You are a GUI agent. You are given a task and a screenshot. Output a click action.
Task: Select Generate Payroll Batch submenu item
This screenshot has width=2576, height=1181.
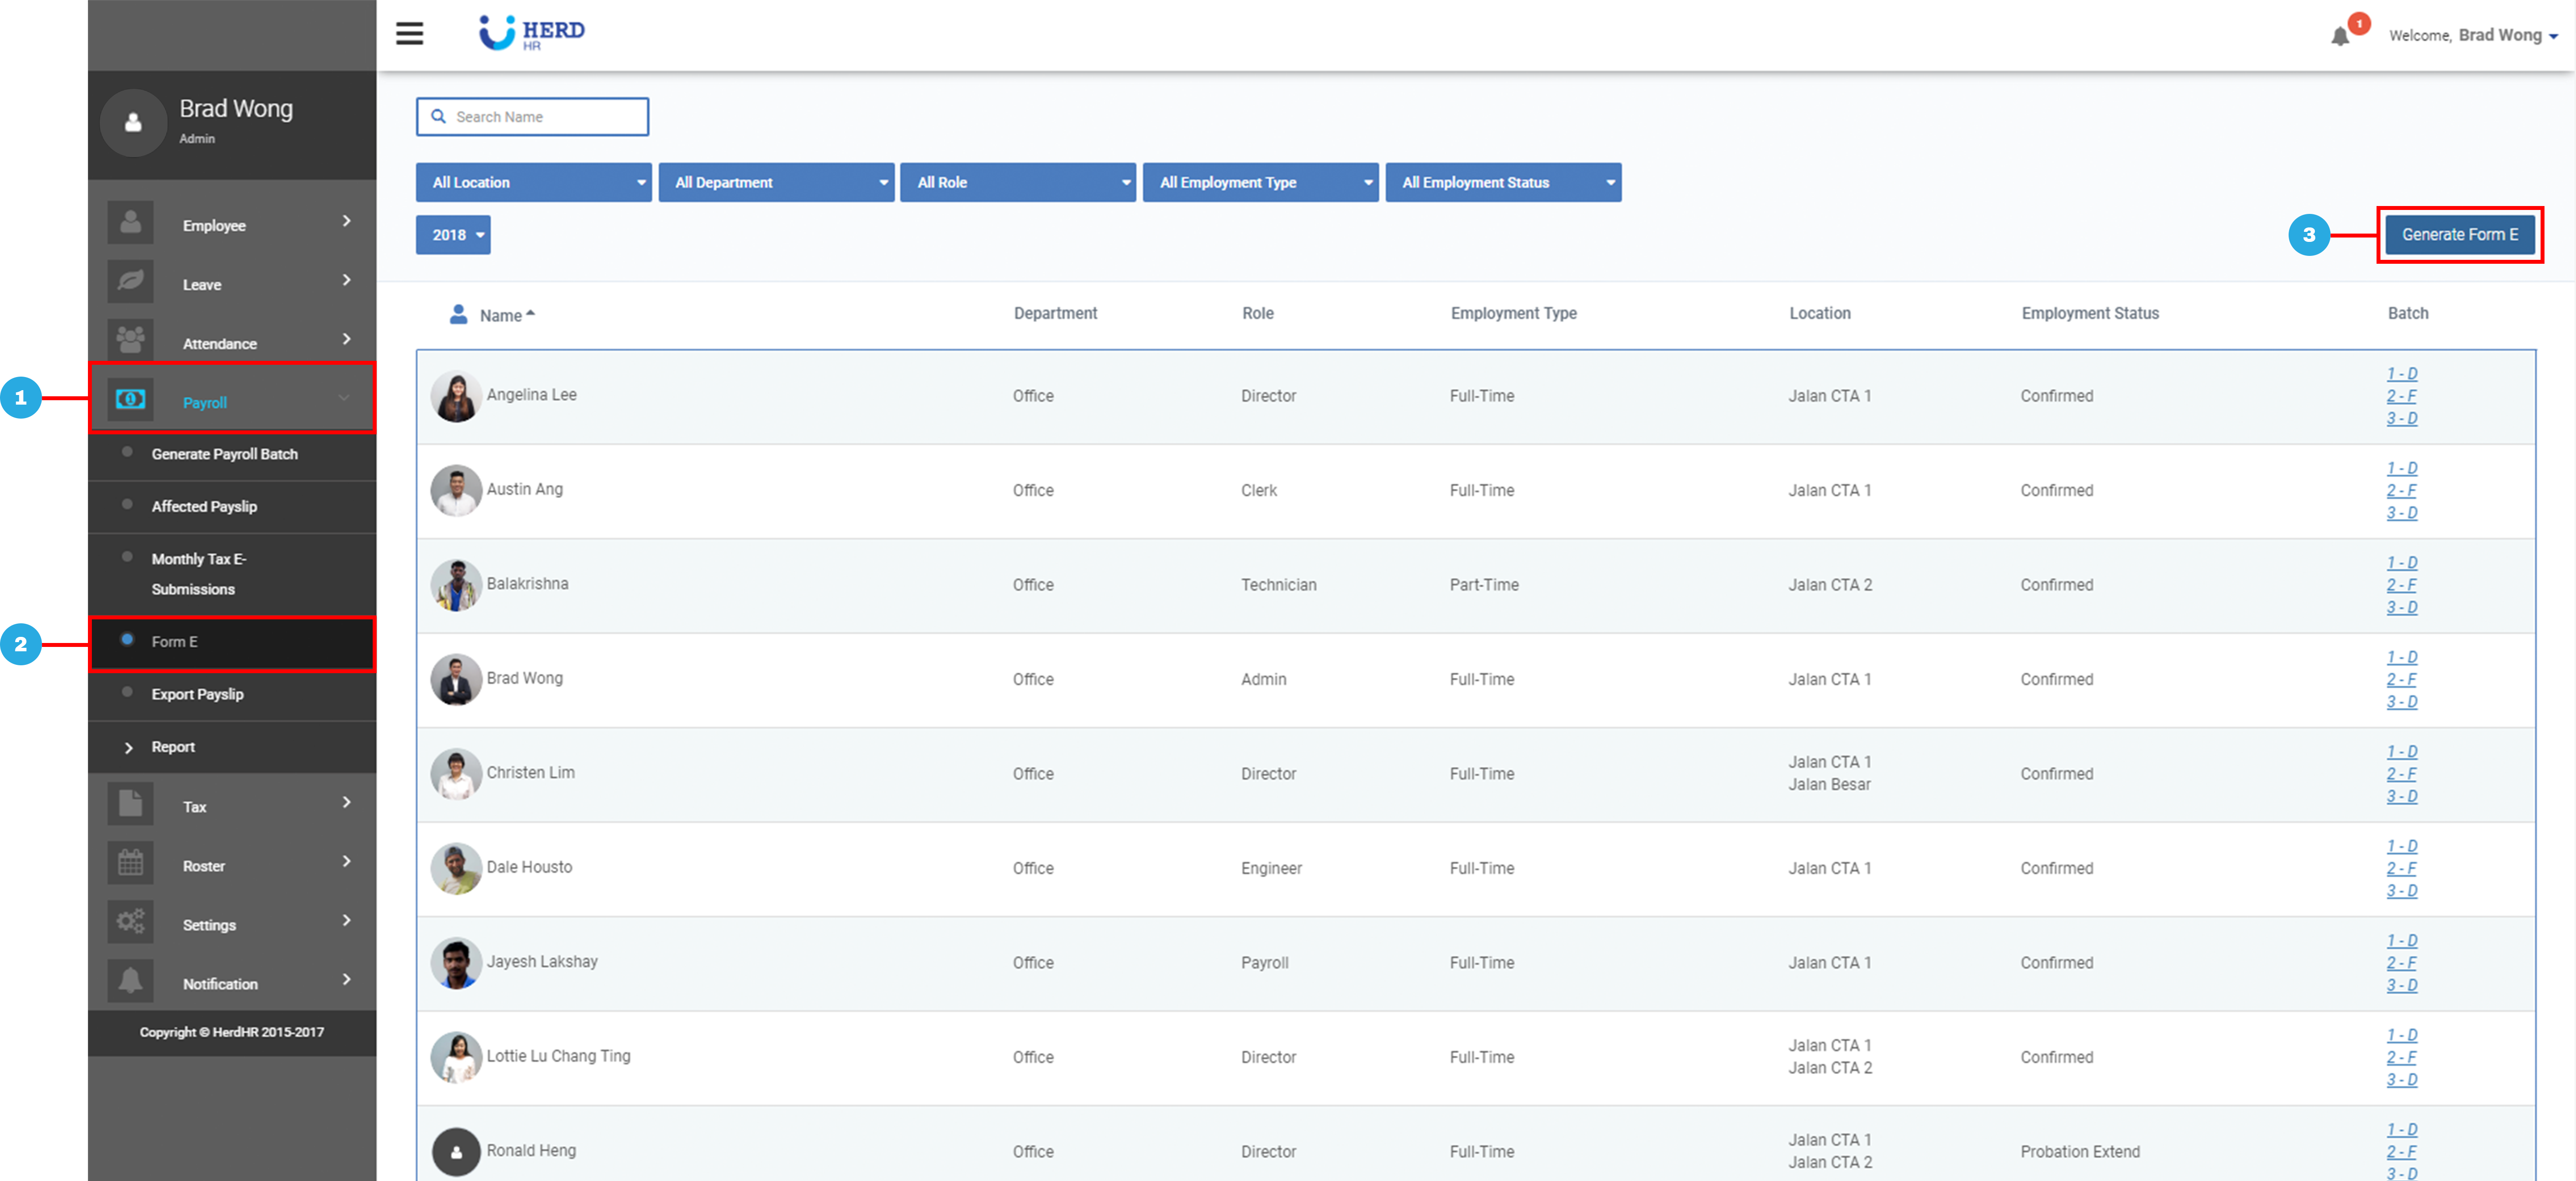point(224,454)
